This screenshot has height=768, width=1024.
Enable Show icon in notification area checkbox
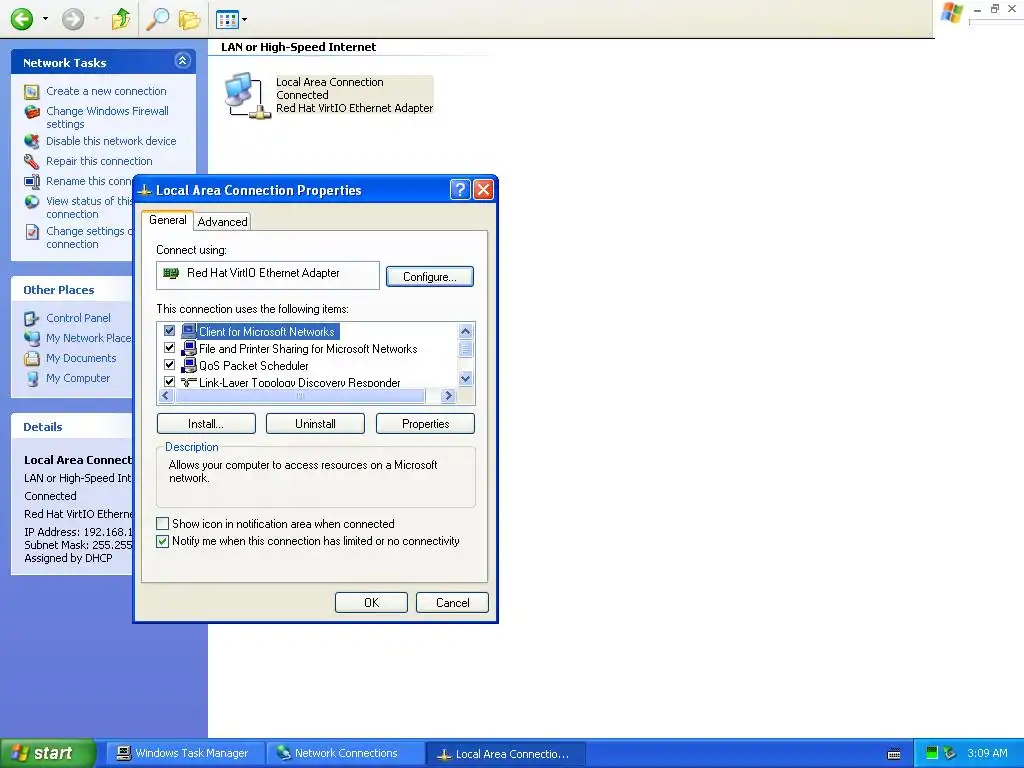163,524
